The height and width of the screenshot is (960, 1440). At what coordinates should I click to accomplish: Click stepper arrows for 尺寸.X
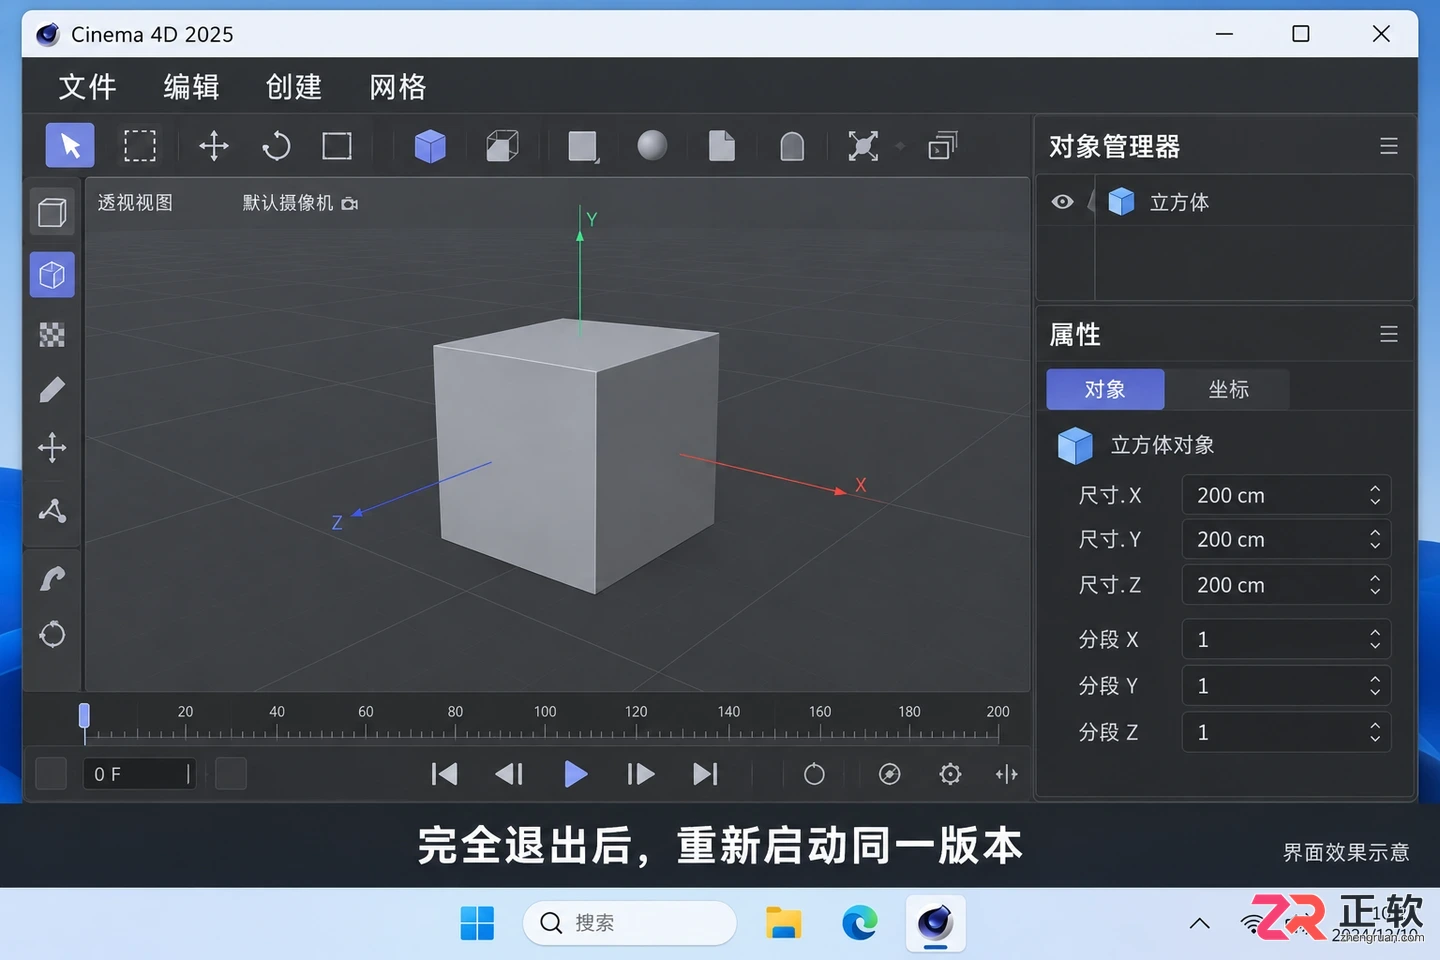coord(1375,495)
